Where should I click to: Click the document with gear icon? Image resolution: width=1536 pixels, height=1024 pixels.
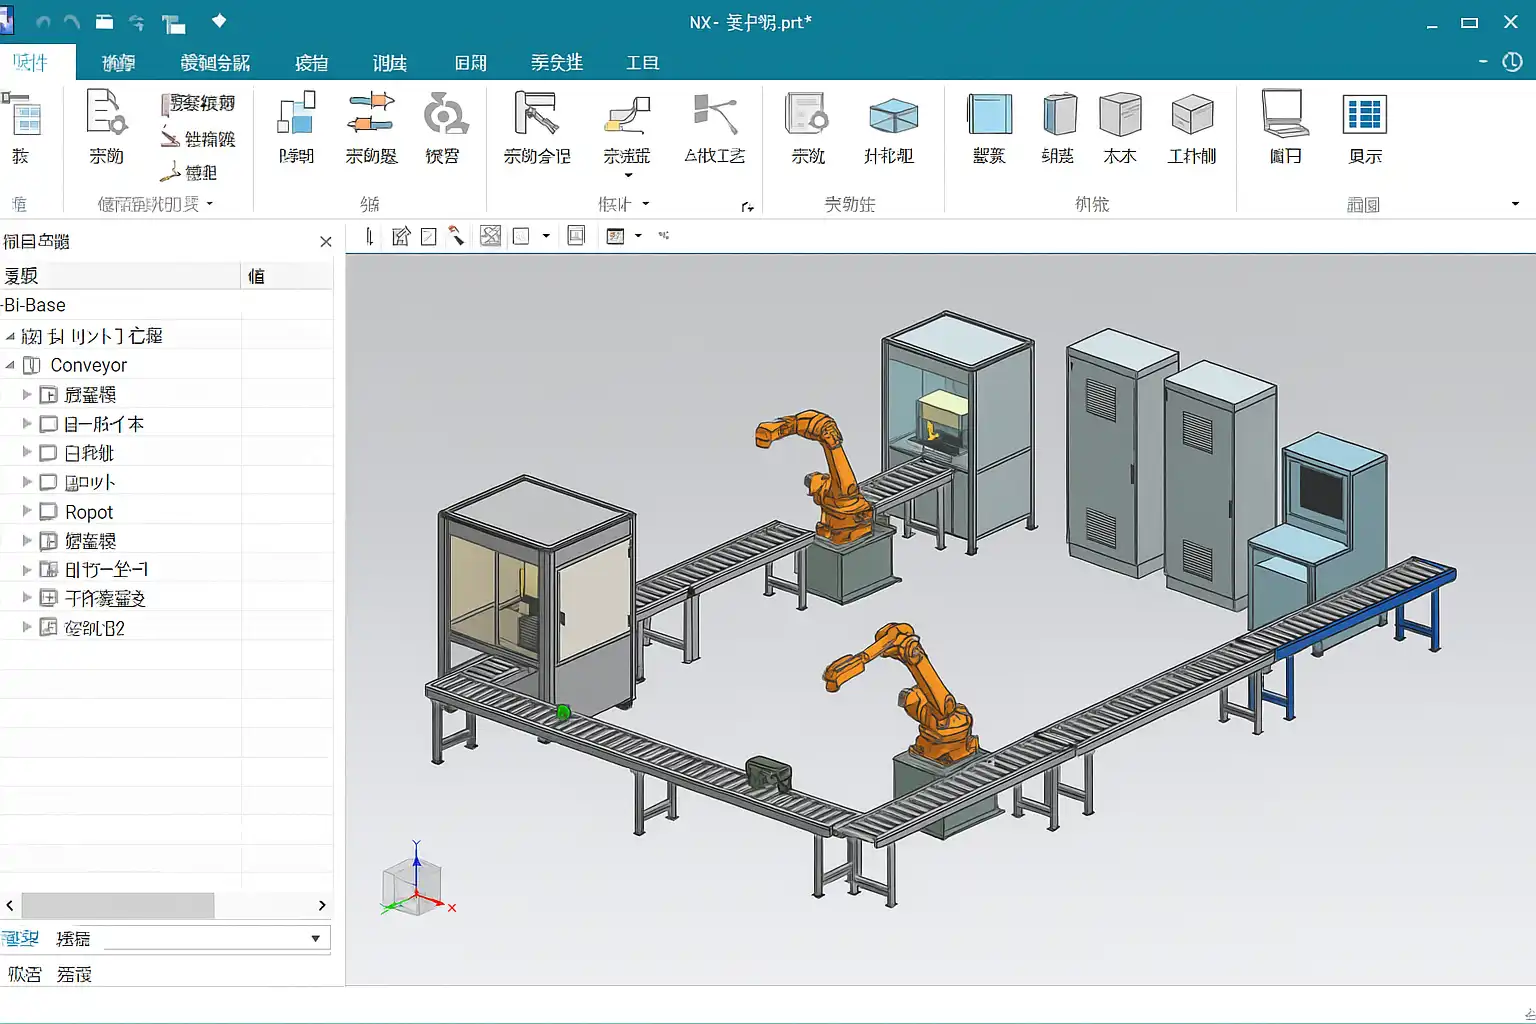click(x=106, y=113)
